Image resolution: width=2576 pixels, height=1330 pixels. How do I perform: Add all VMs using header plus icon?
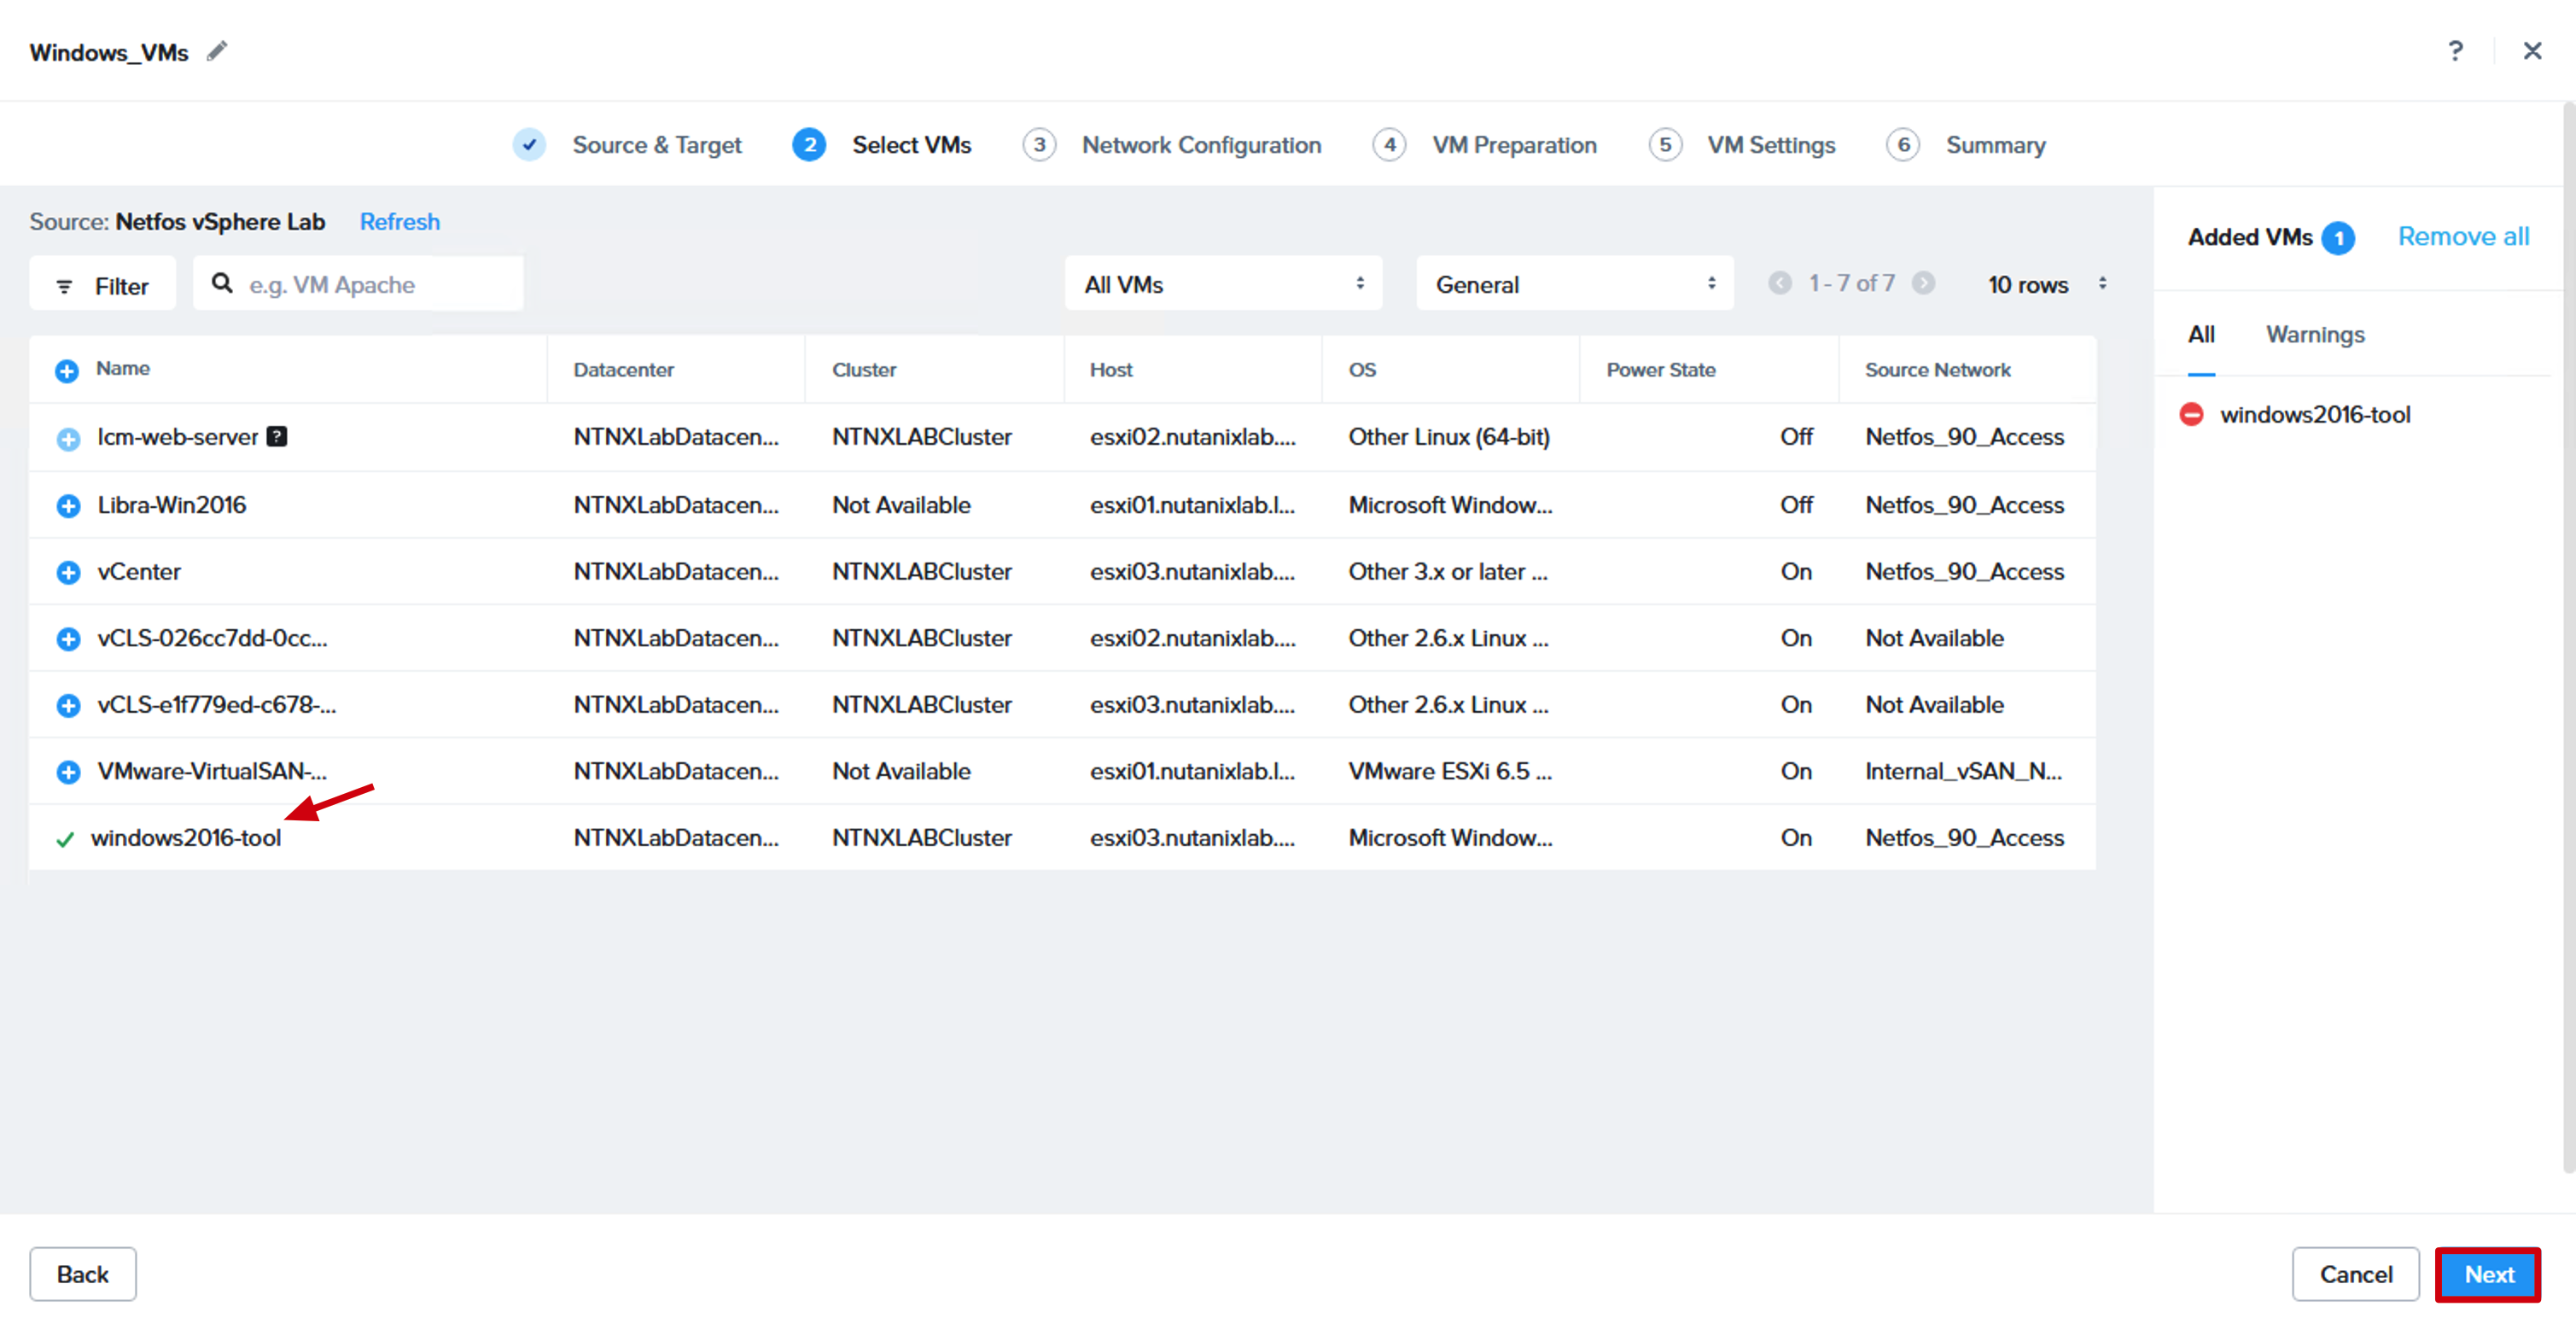click(67, 371)
